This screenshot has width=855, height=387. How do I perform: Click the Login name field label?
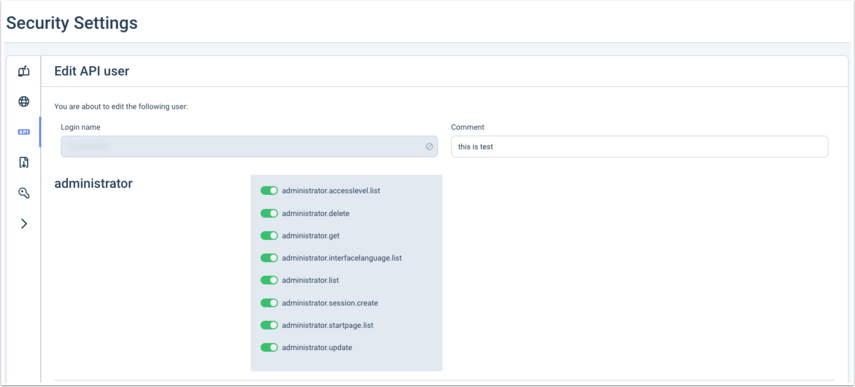pos(80,127)
